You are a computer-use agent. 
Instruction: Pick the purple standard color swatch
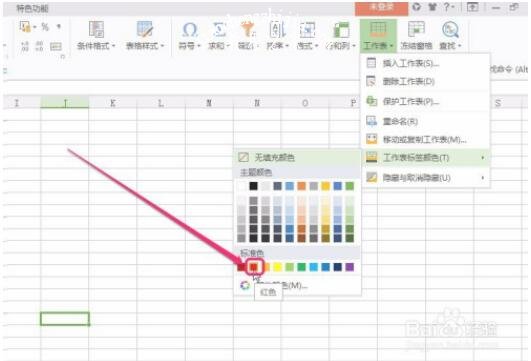350,267
